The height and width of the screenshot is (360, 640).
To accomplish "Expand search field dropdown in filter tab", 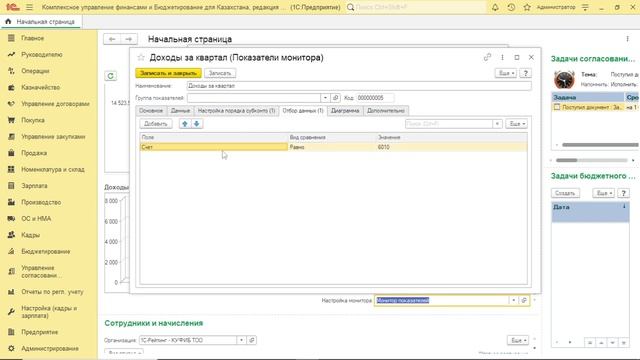I will (497, 124).
